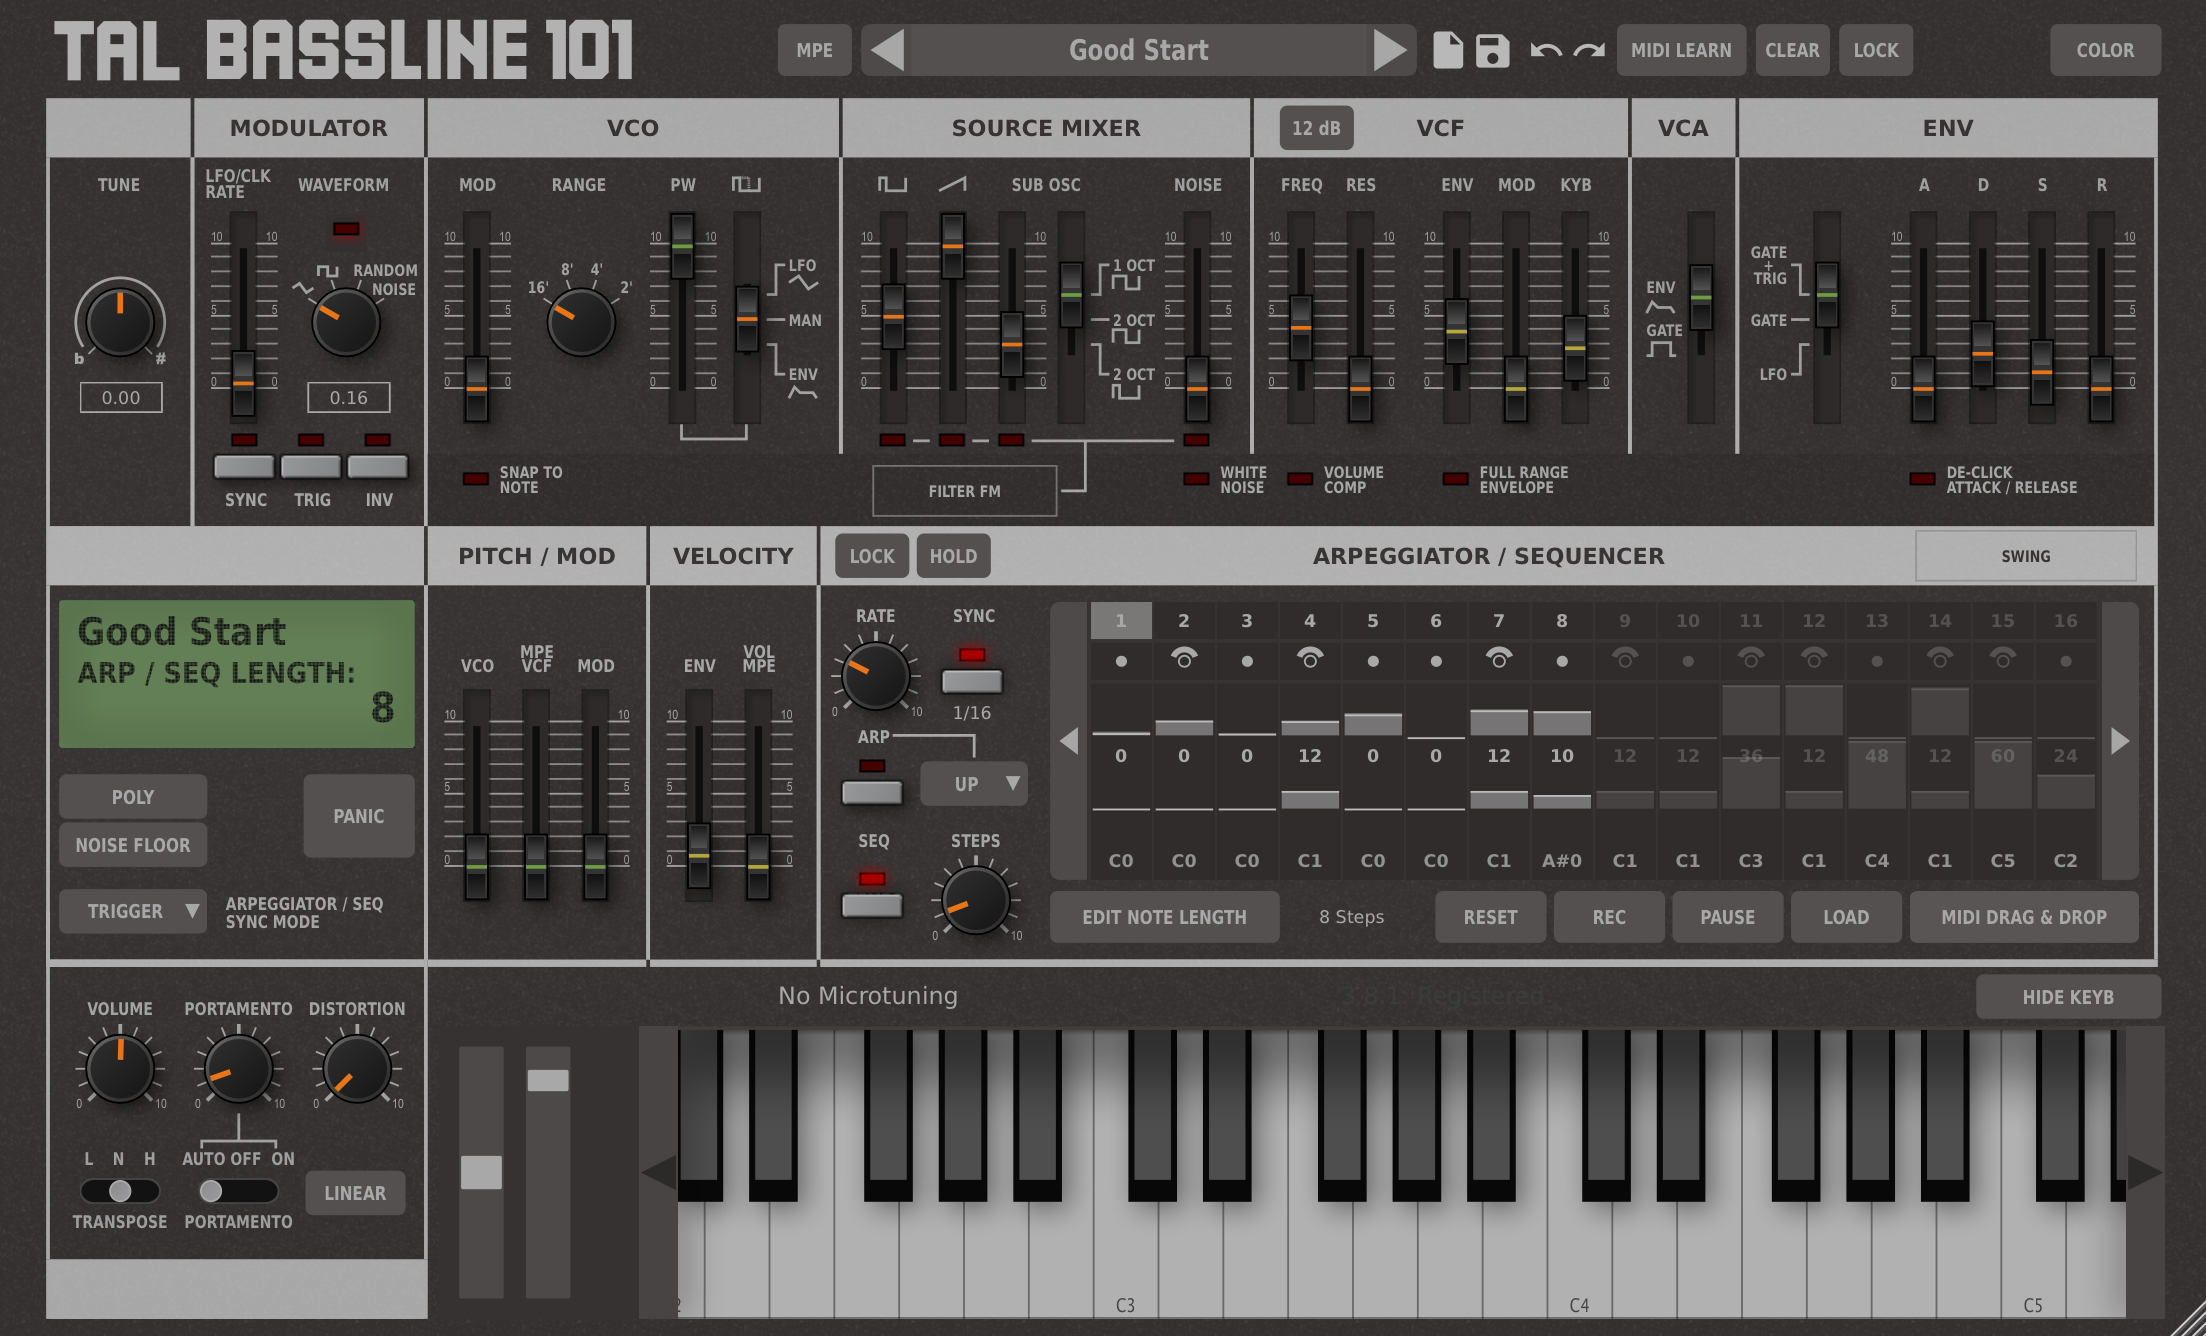Select sequencer step 4 header
Screen dimensions: 2206x1336
(1309, 621)
